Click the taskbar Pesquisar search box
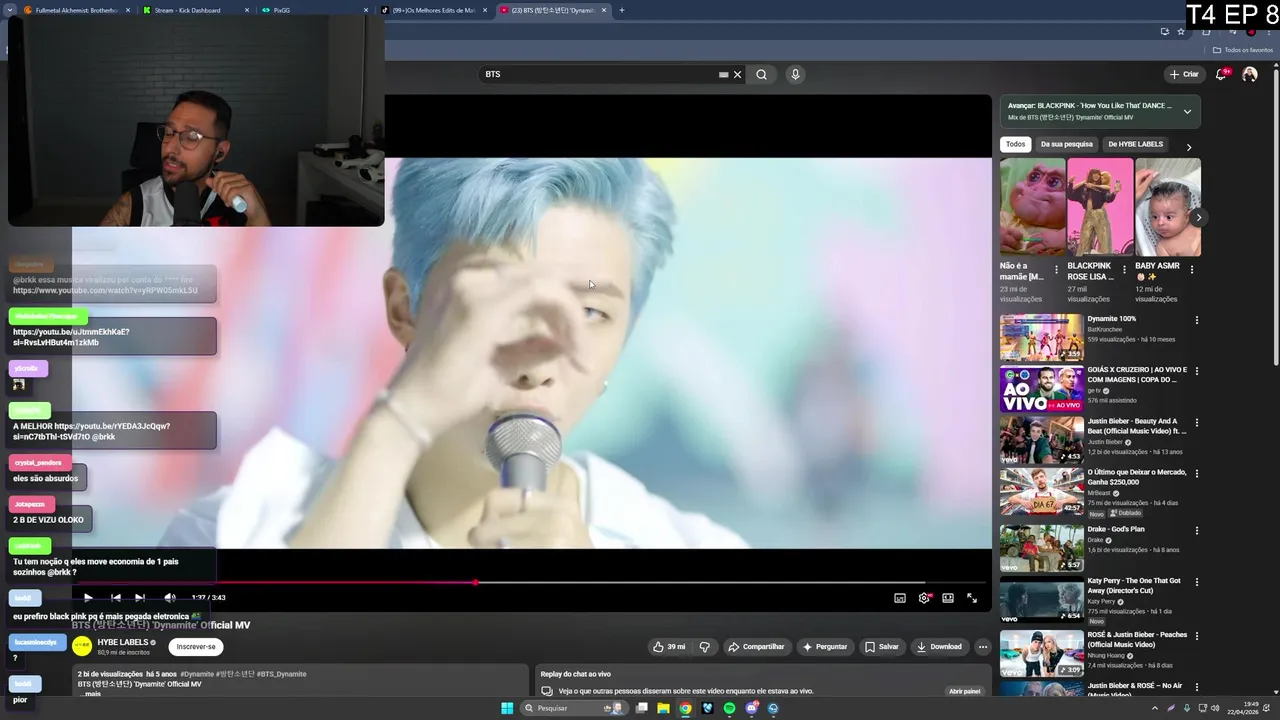Screen dimensions: 1280x720 click(575, 708)
